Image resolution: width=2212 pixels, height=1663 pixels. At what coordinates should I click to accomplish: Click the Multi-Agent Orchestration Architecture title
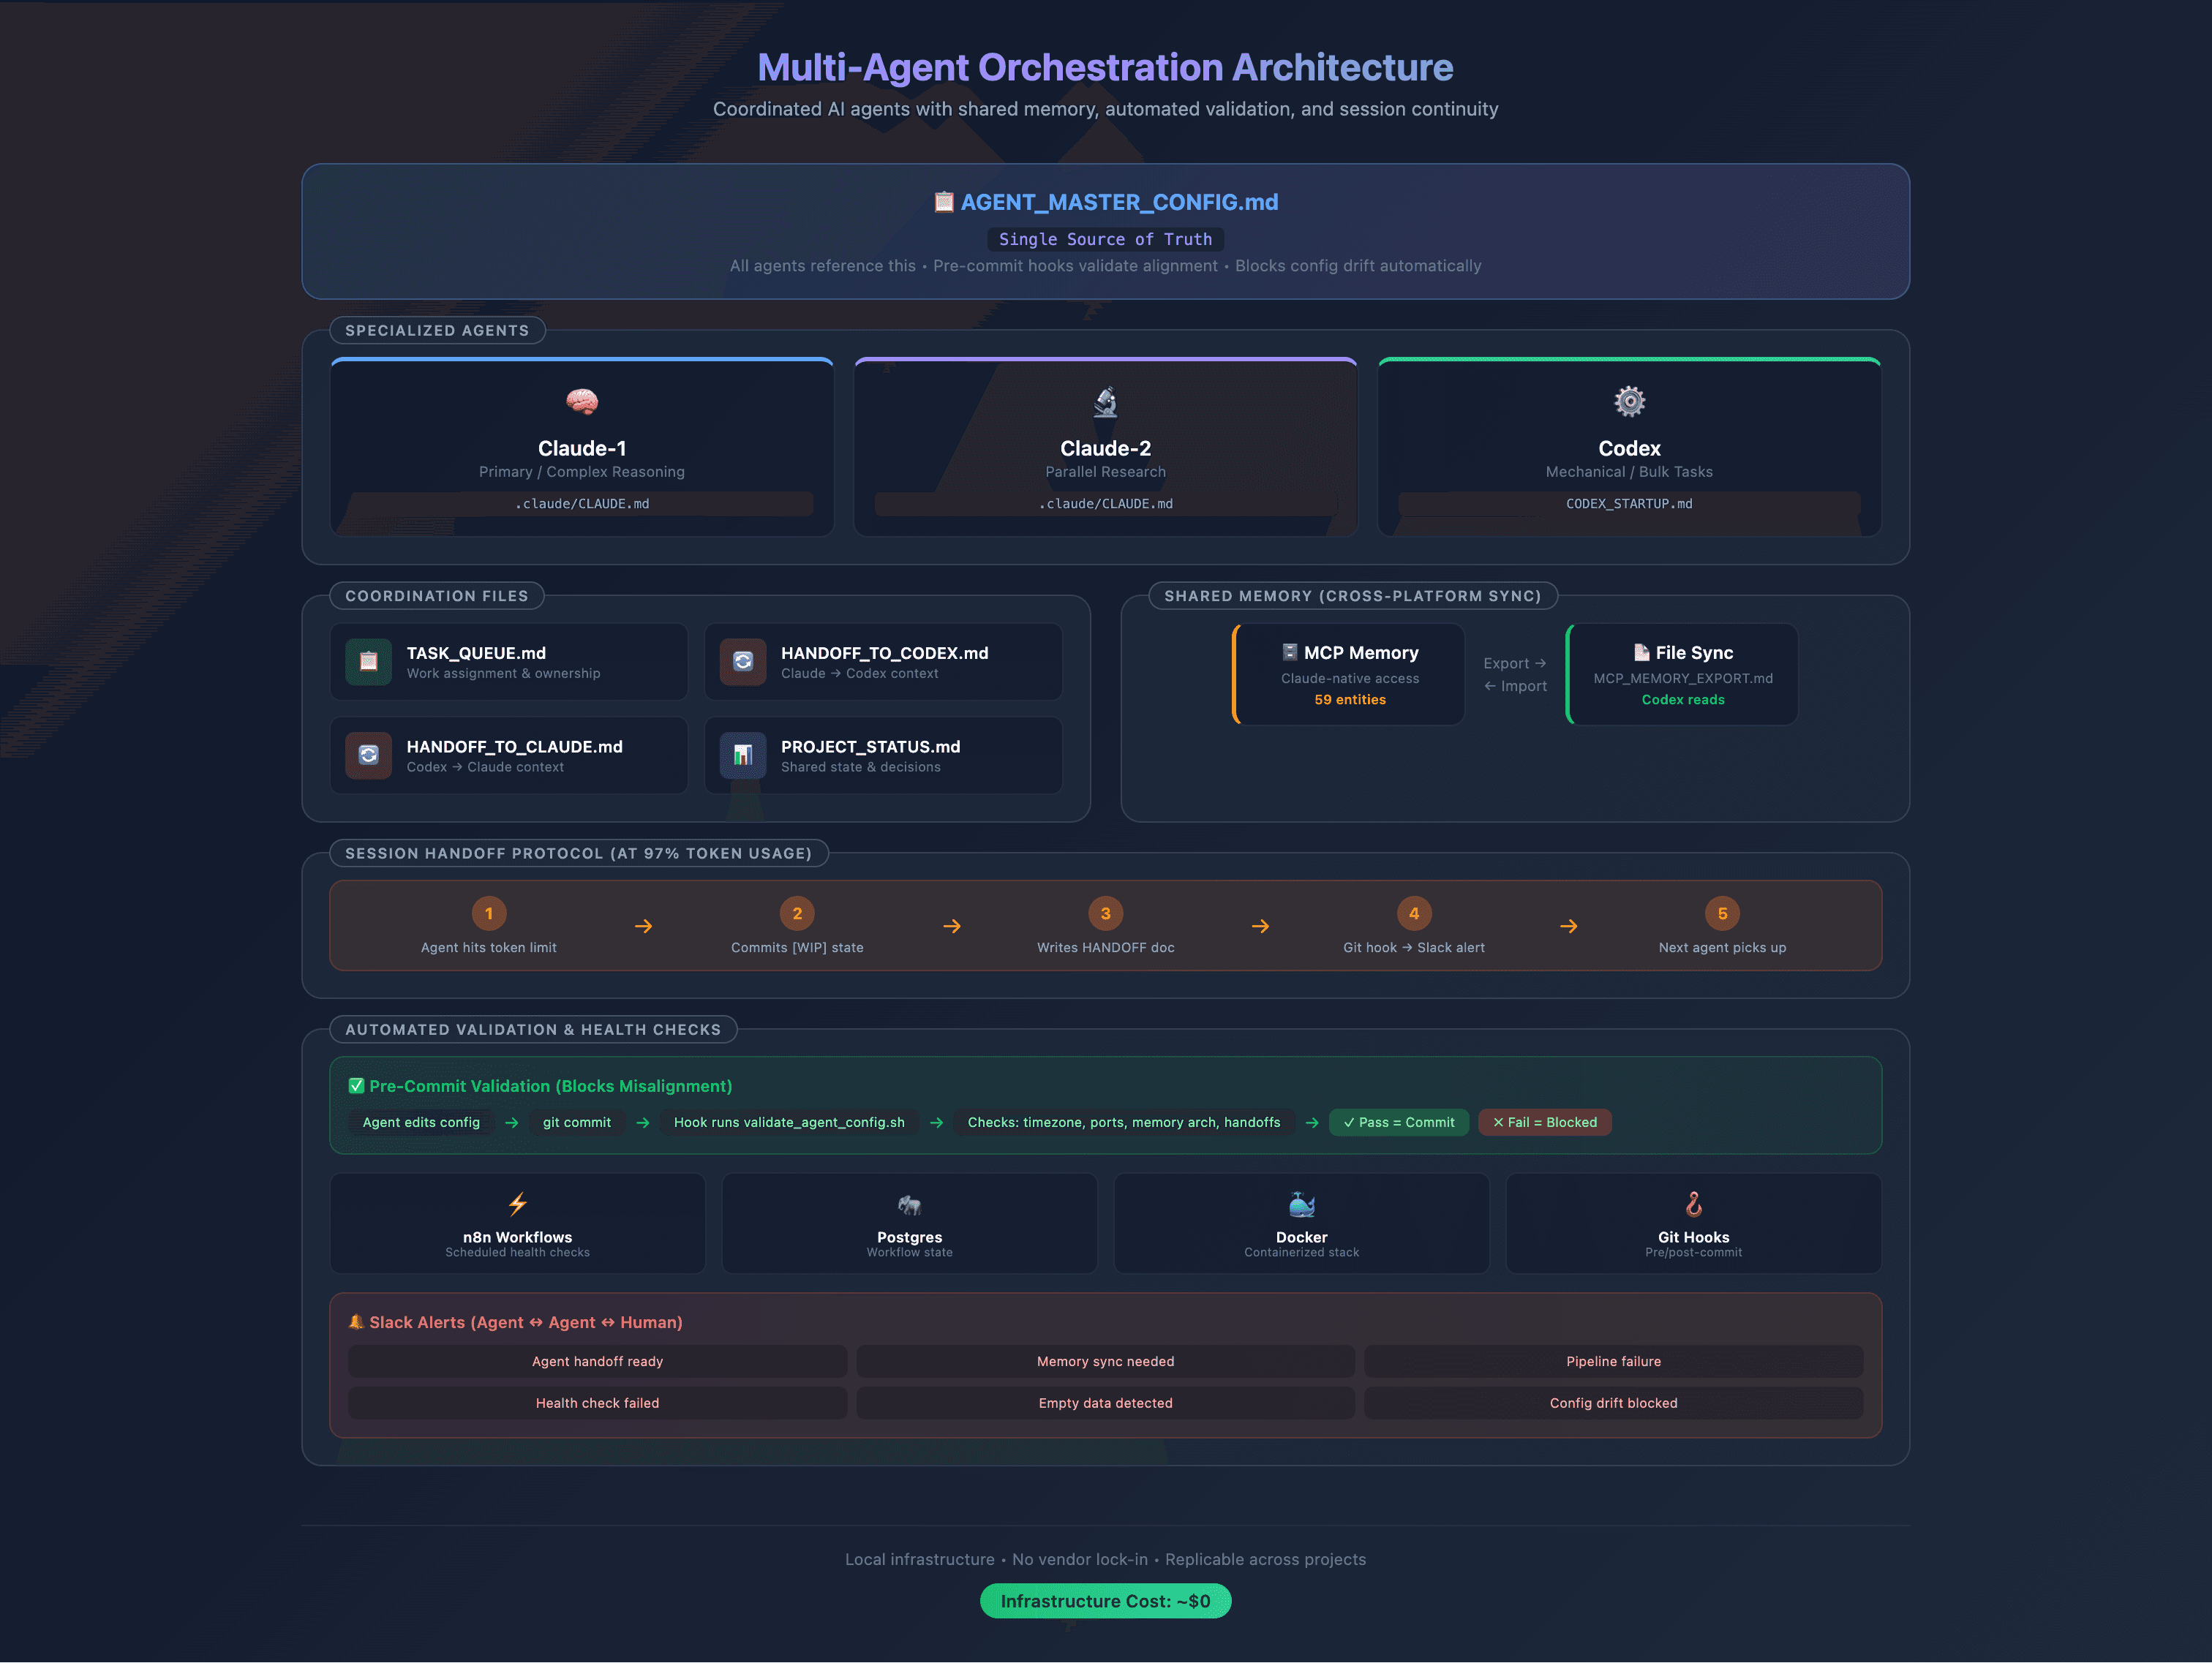click(1105, 67)
